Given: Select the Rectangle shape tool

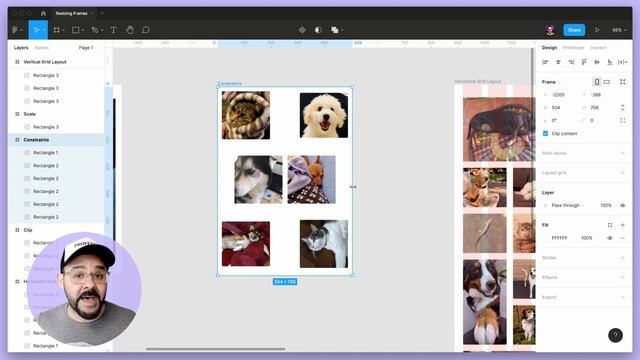Looking at the screenshot, I should pyautogui.click(x=76, y=30).
